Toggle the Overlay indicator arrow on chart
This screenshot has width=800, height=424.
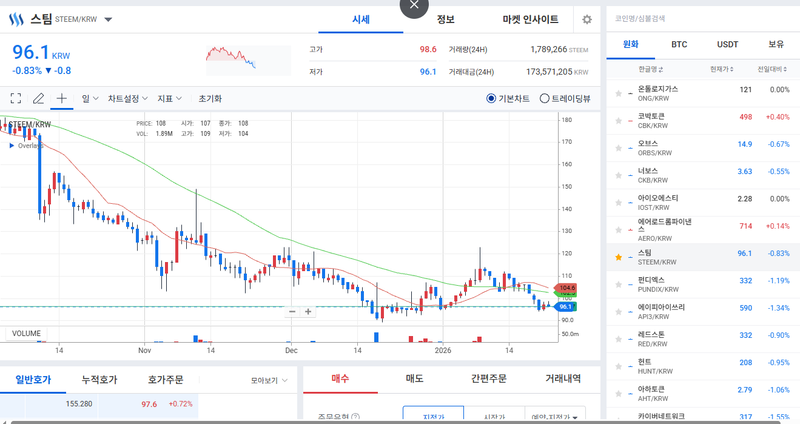(12, 146)
